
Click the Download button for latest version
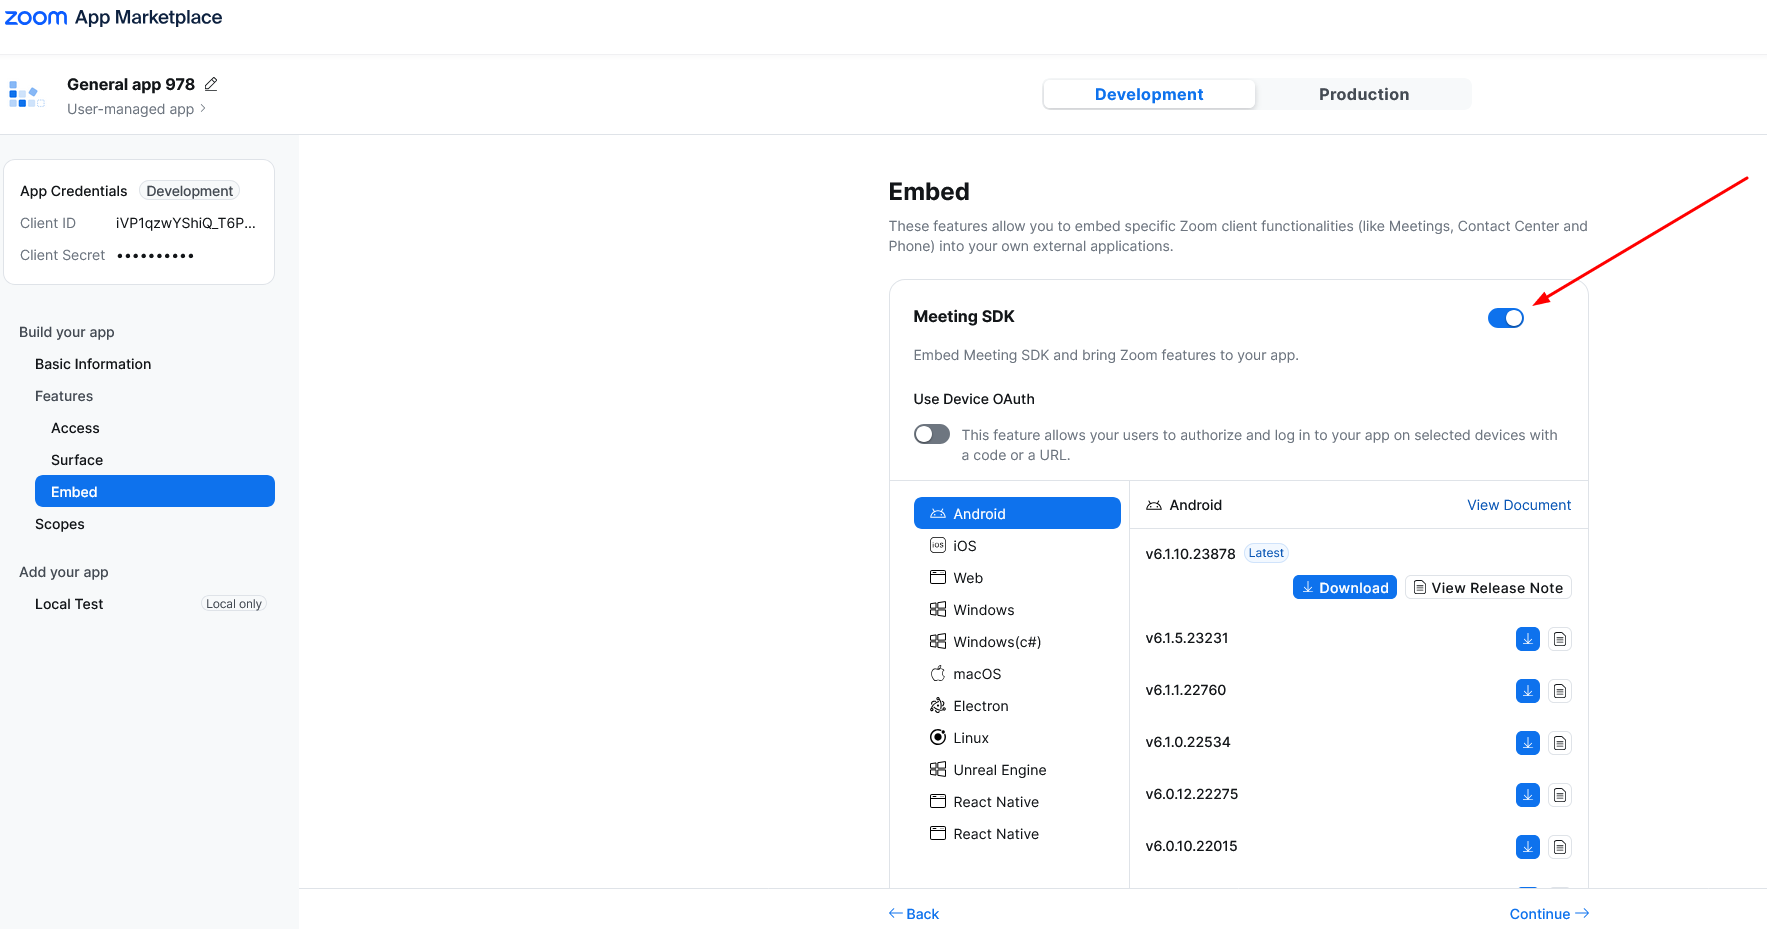[x=1344, y=587]
